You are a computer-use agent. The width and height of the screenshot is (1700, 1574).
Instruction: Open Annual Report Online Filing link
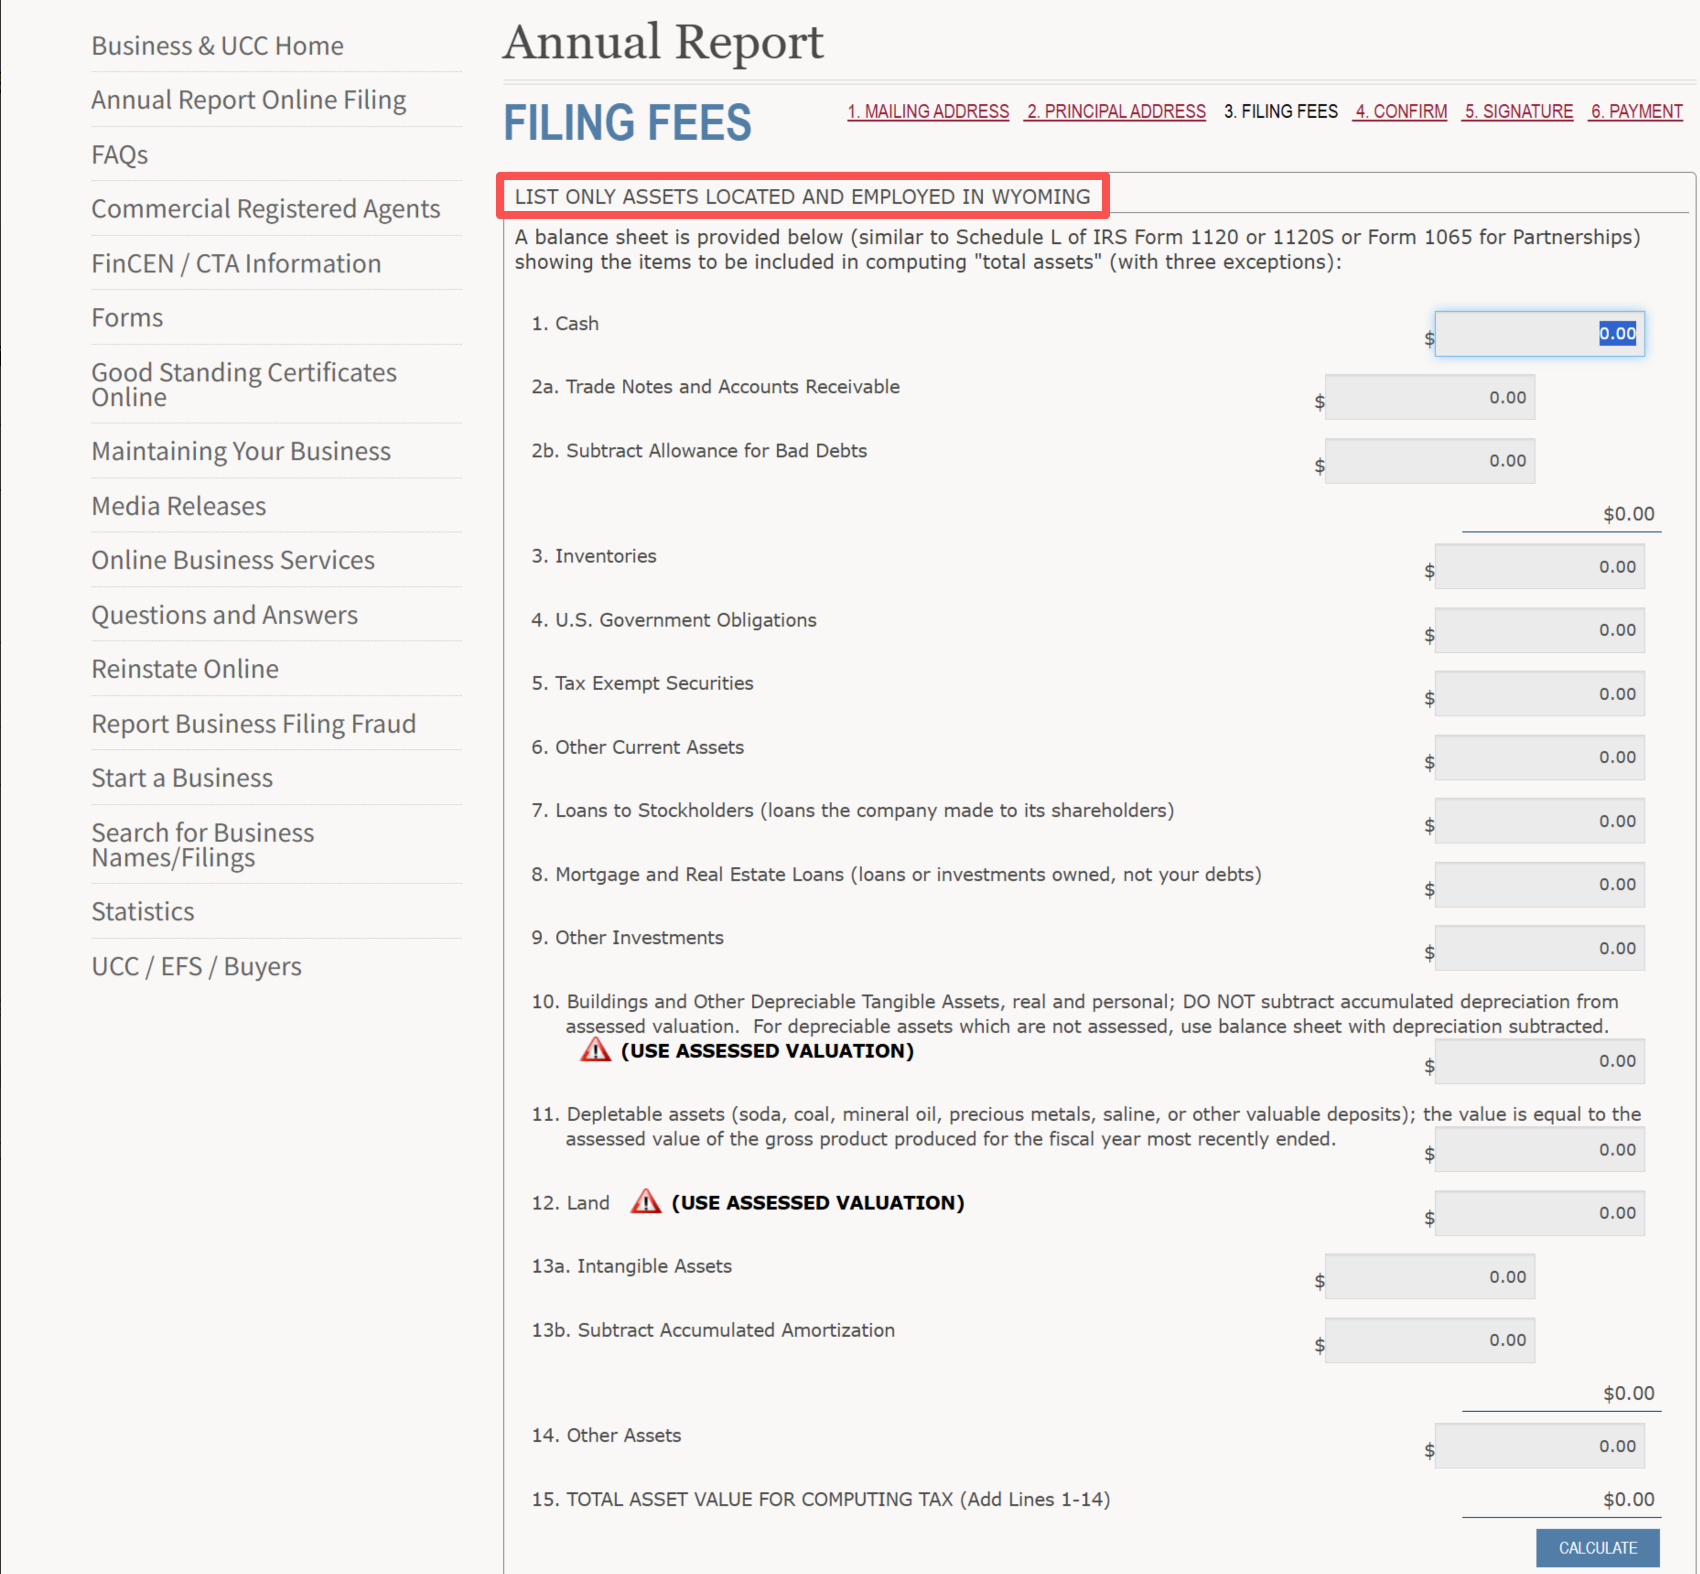click(249, 100)
